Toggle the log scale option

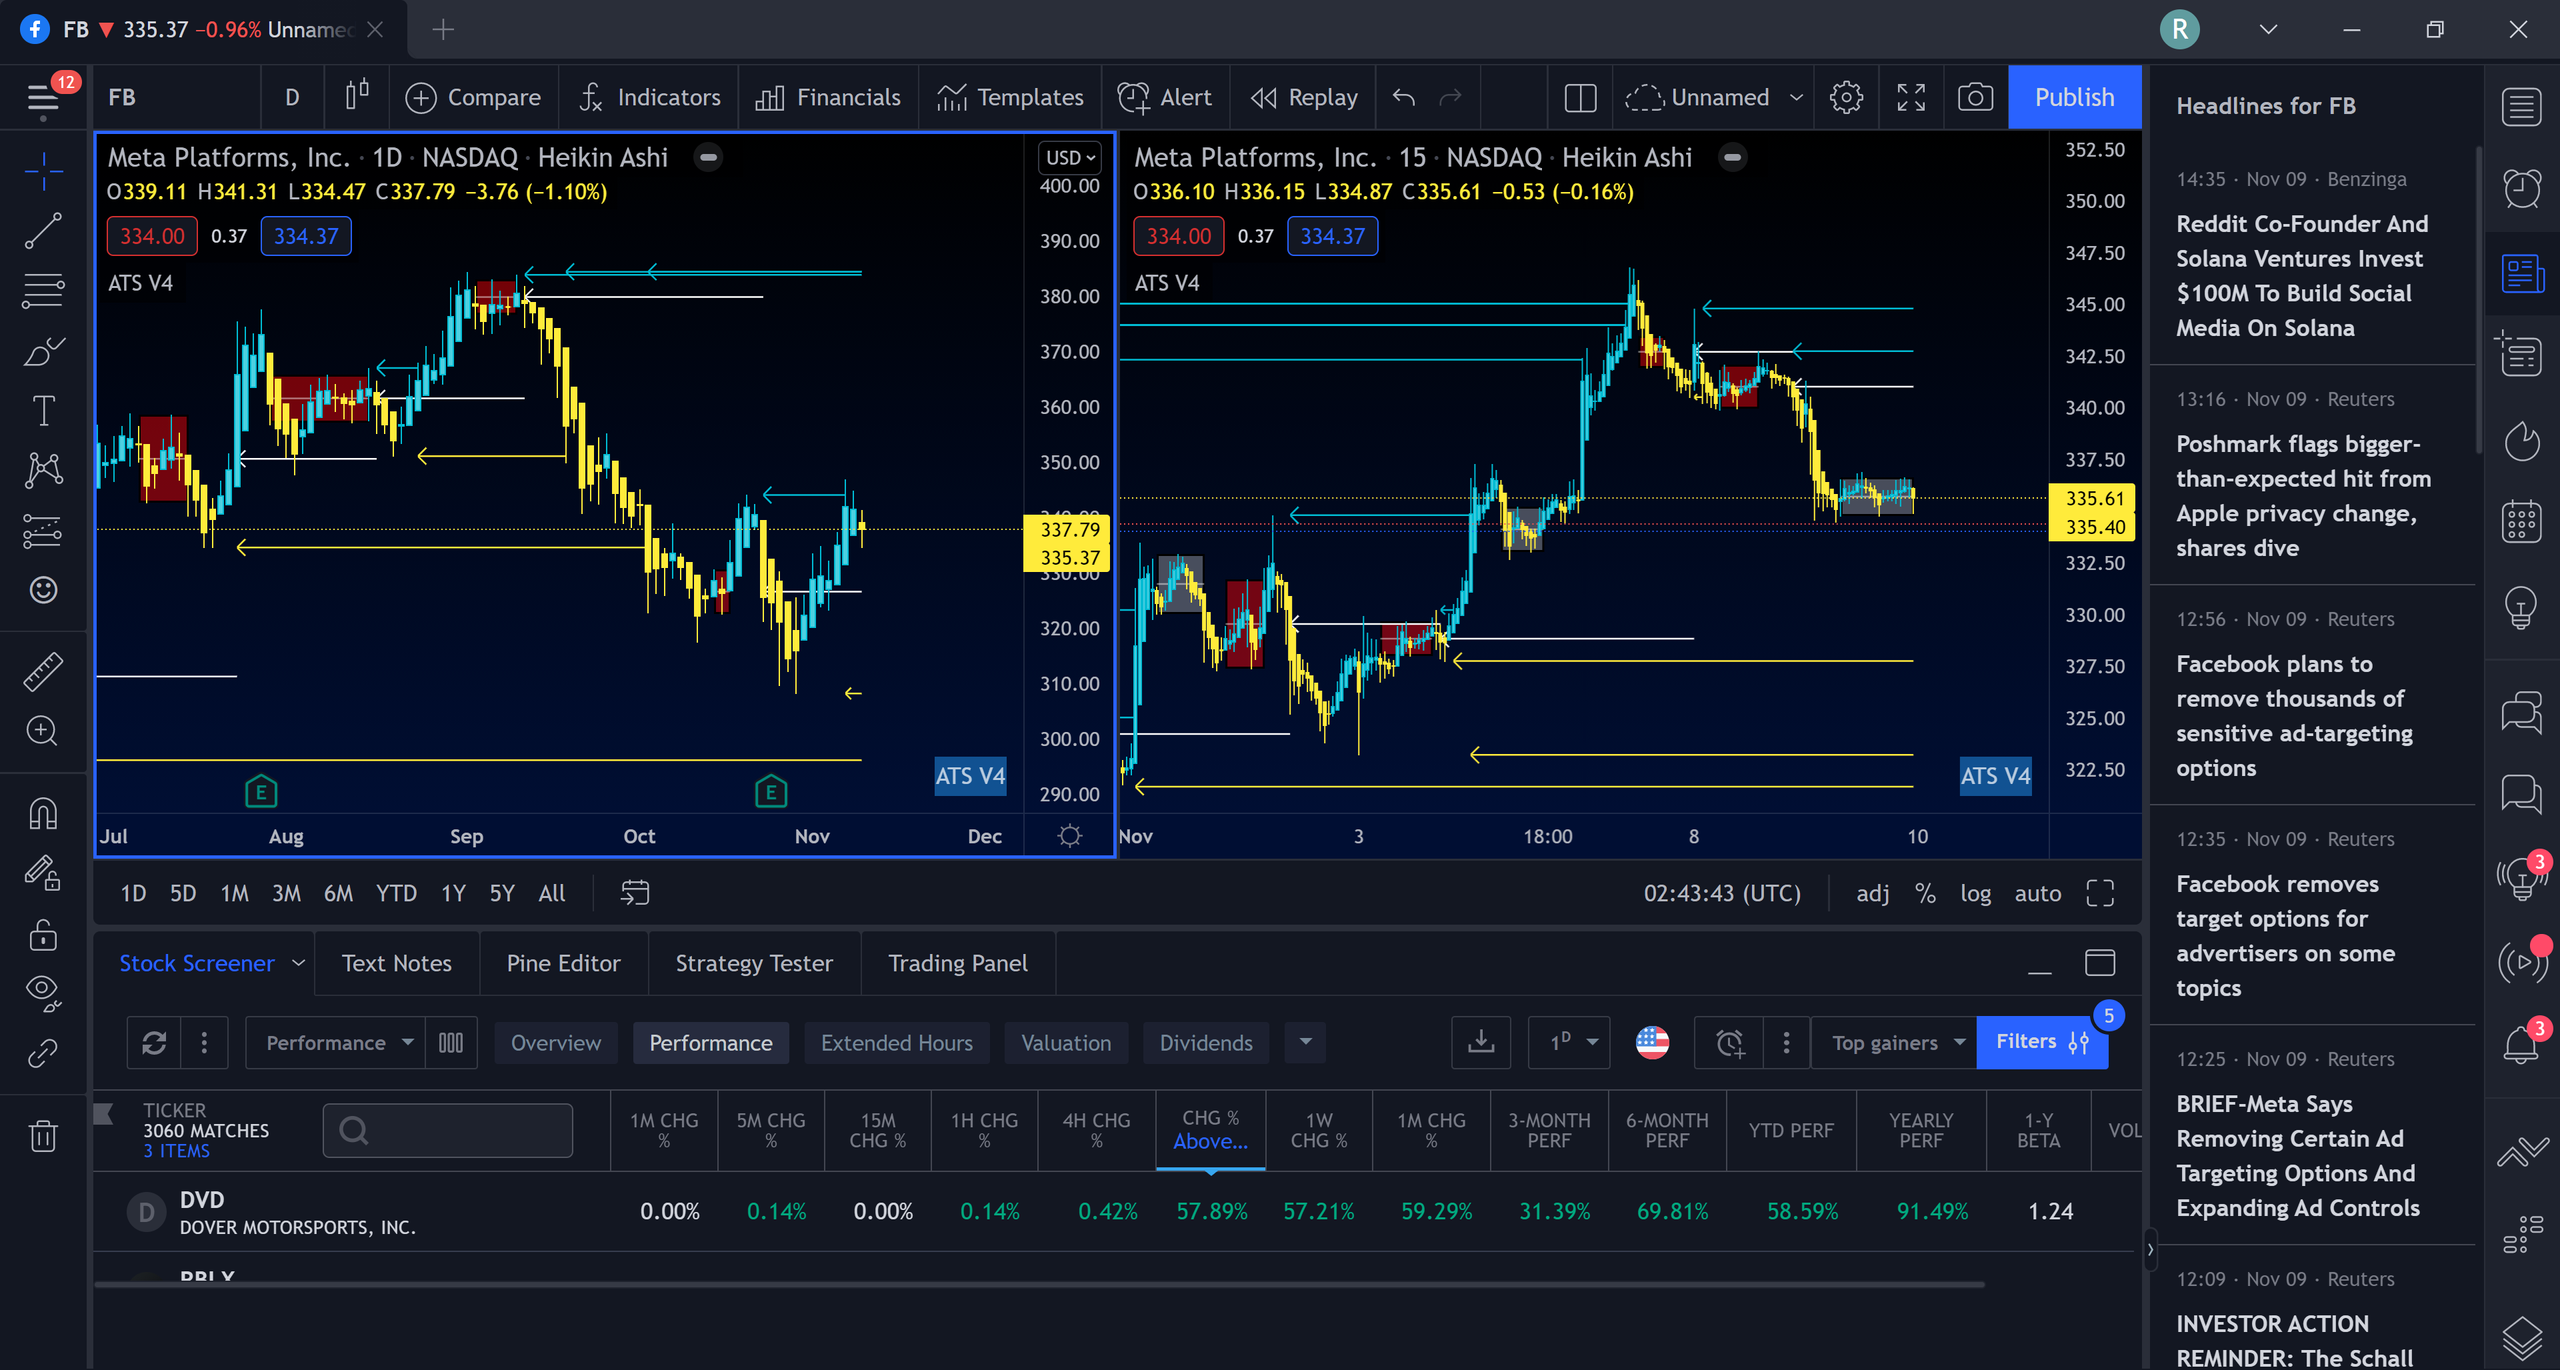click(x=1975, y=893)
